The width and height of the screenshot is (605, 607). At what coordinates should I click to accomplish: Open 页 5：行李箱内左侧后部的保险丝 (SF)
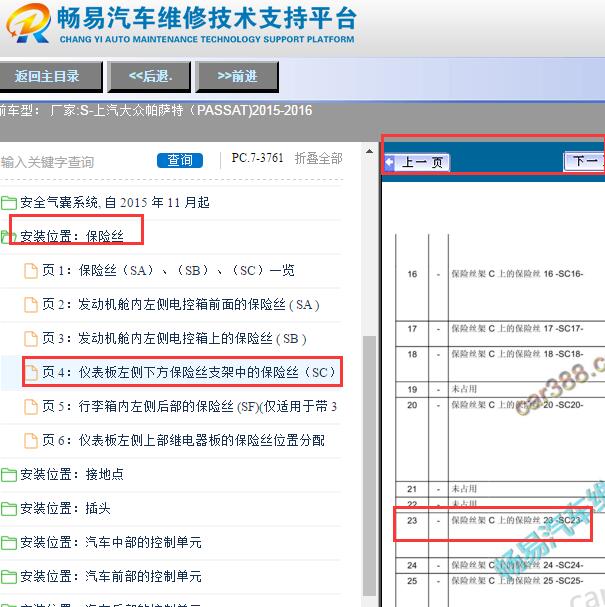pos(189,406)
